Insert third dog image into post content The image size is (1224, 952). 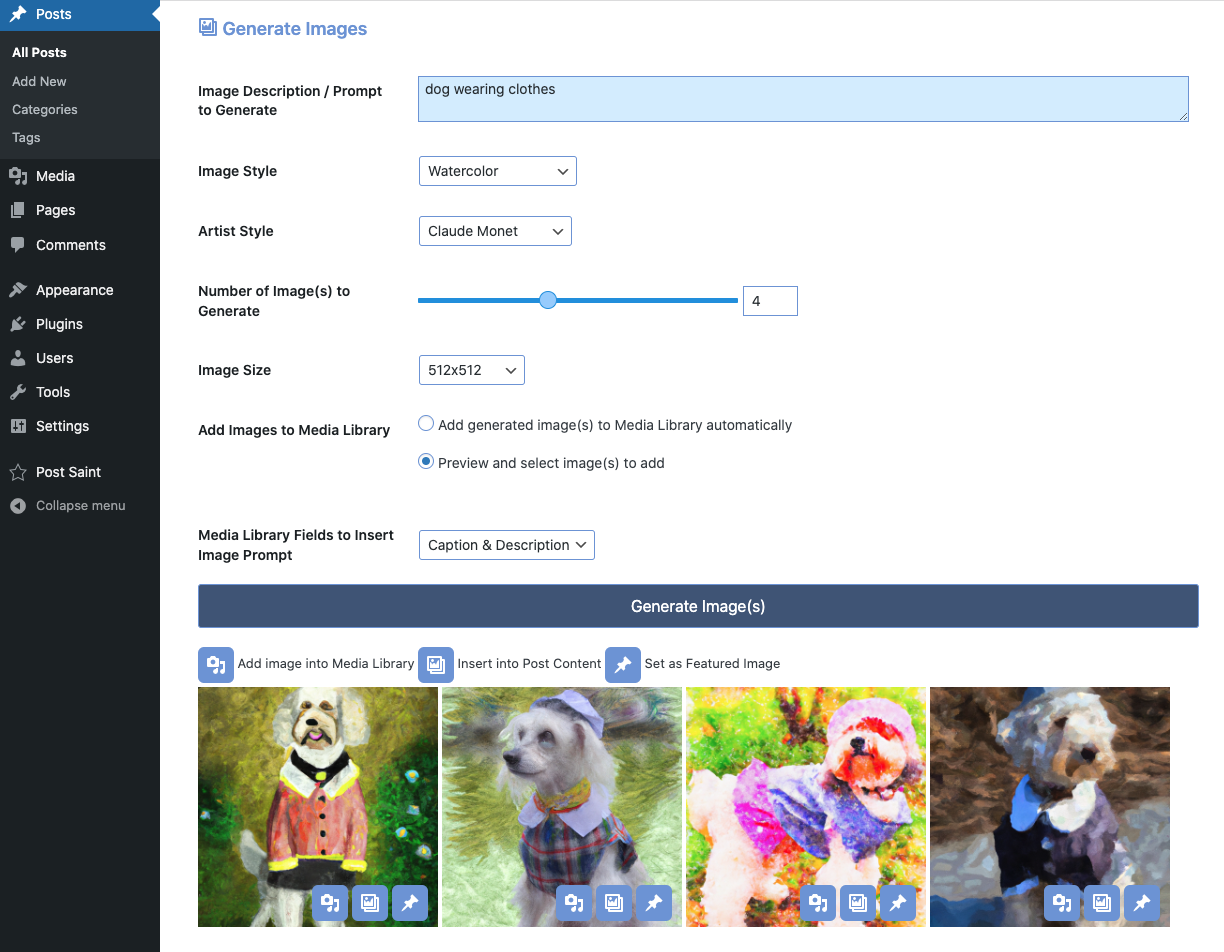click(x=858, y=903)
